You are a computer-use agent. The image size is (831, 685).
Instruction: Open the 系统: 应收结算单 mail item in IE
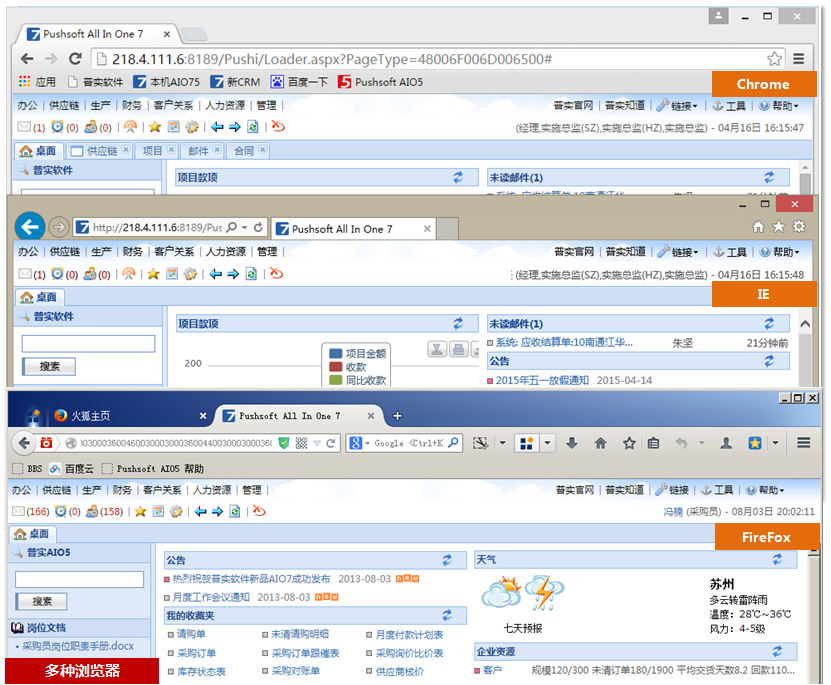click(564, 343)
